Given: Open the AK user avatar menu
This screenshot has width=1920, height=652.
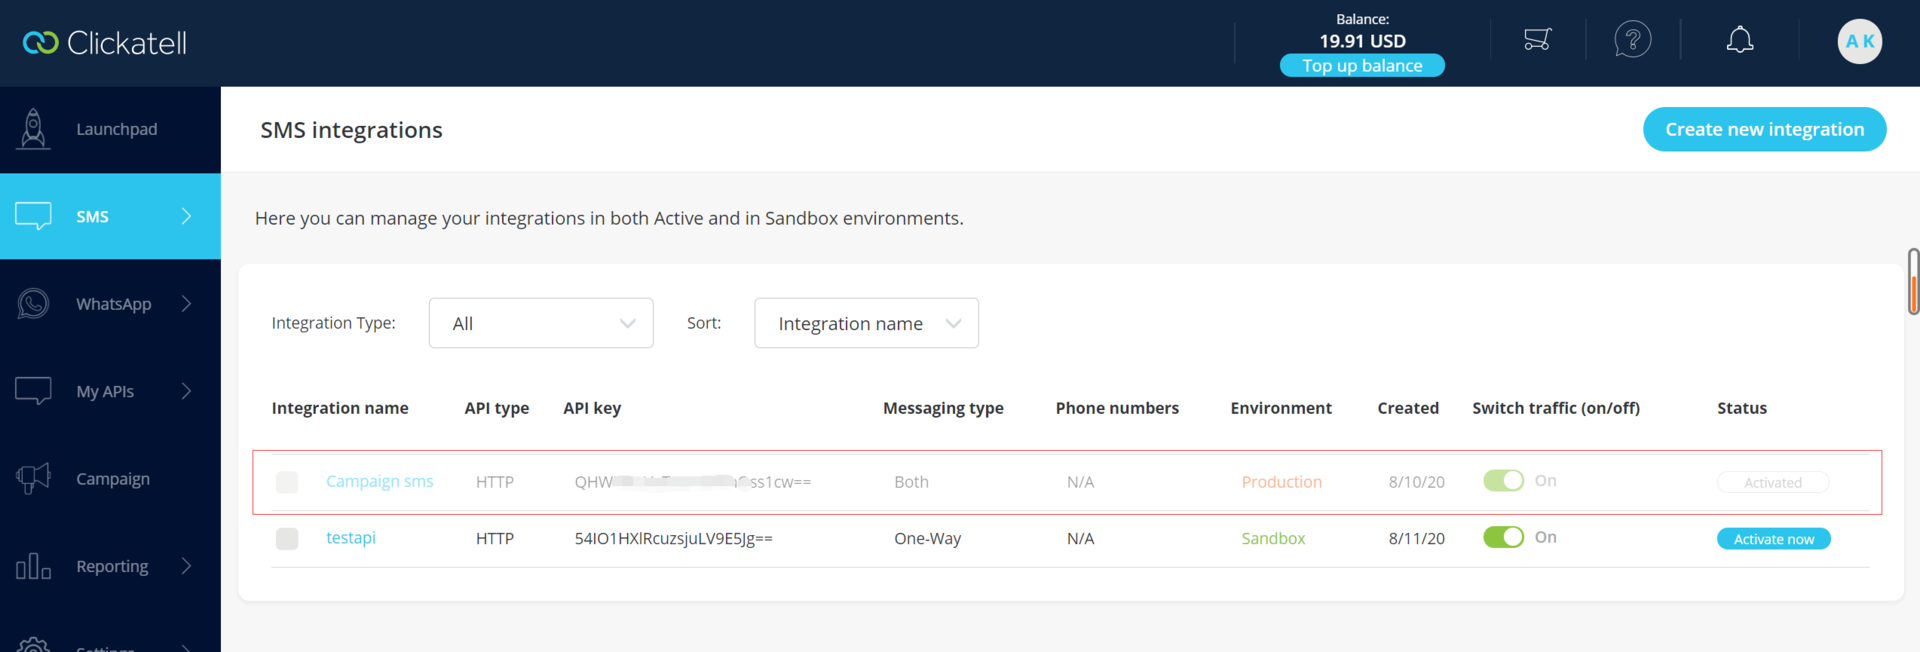Looking at the screenshot, I should (x=1860, y=41).
